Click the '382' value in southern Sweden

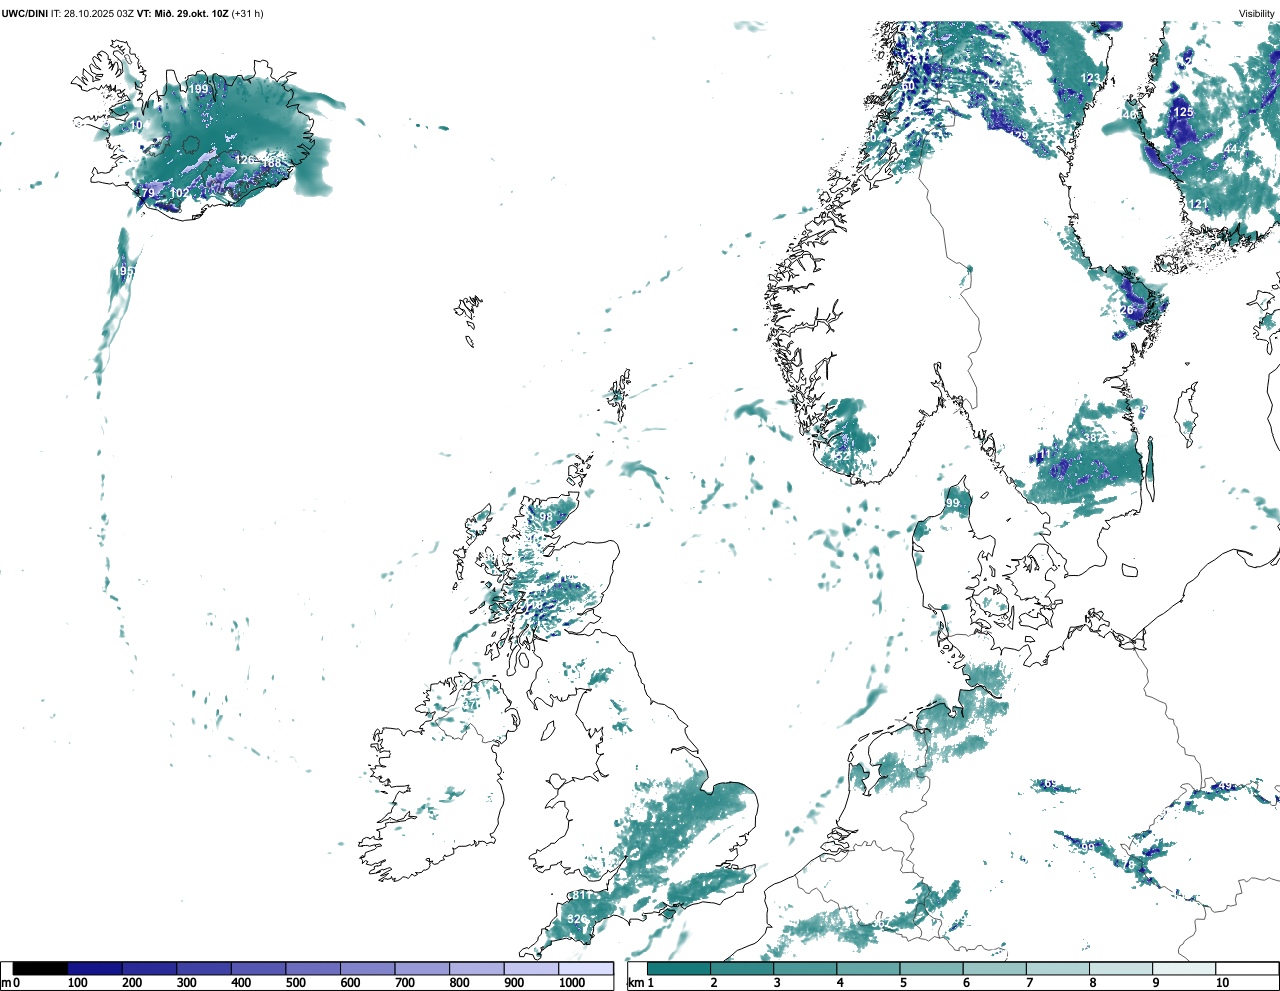coord(1092,438)
